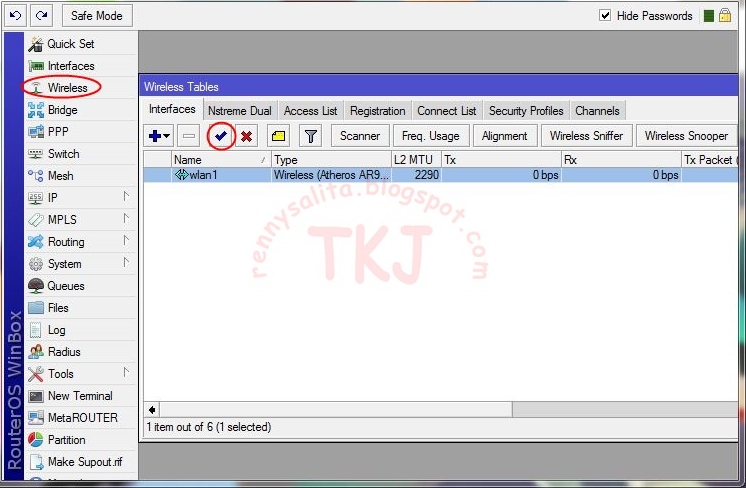The width and height of the screenshot is (746, 488).
Task: Open Wireless Snooper
Action: 687,136
